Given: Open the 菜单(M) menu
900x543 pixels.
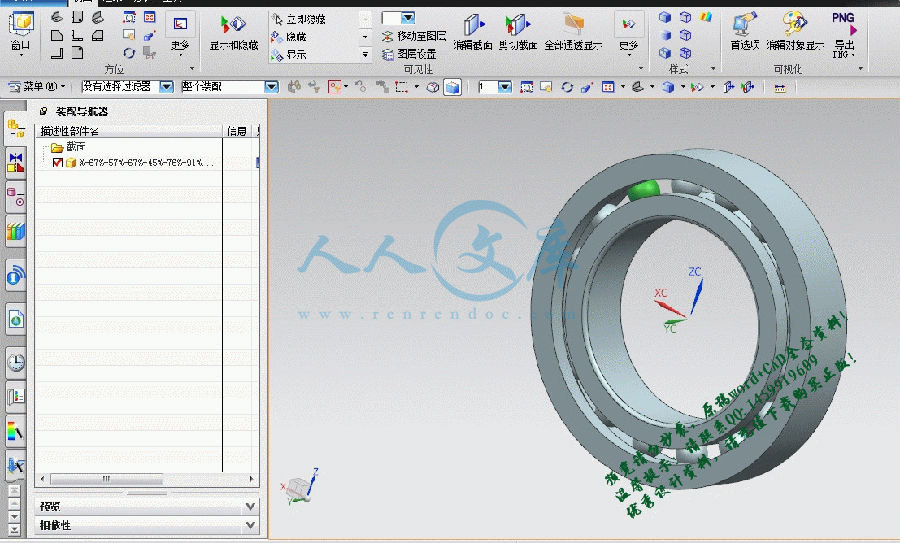Looking at the screenshot, I should point(37,87).
